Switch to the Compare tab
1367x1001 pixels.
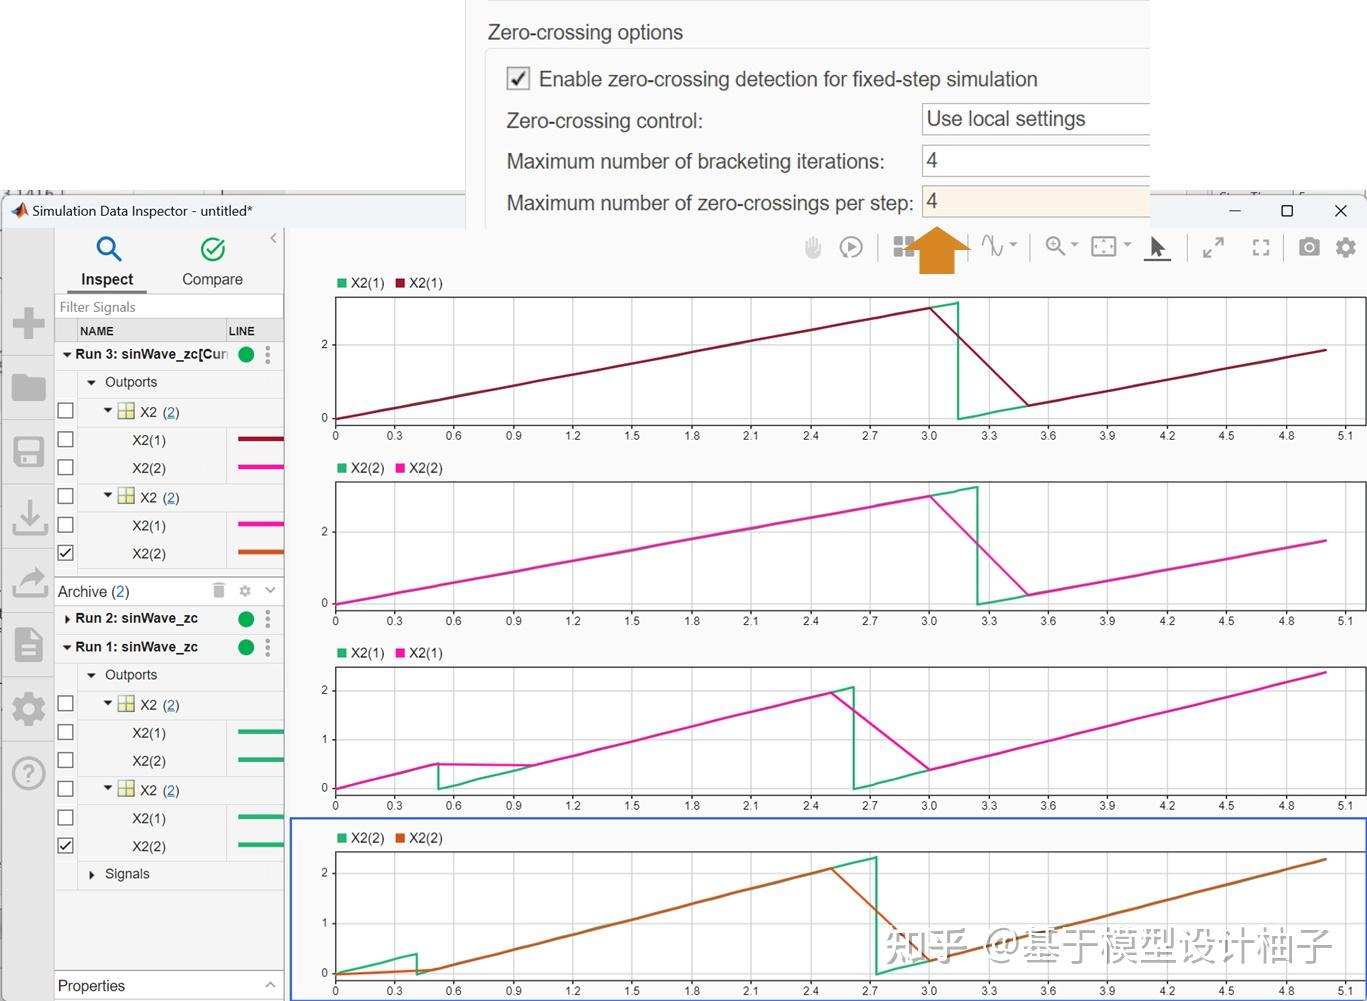pos(212,262)
